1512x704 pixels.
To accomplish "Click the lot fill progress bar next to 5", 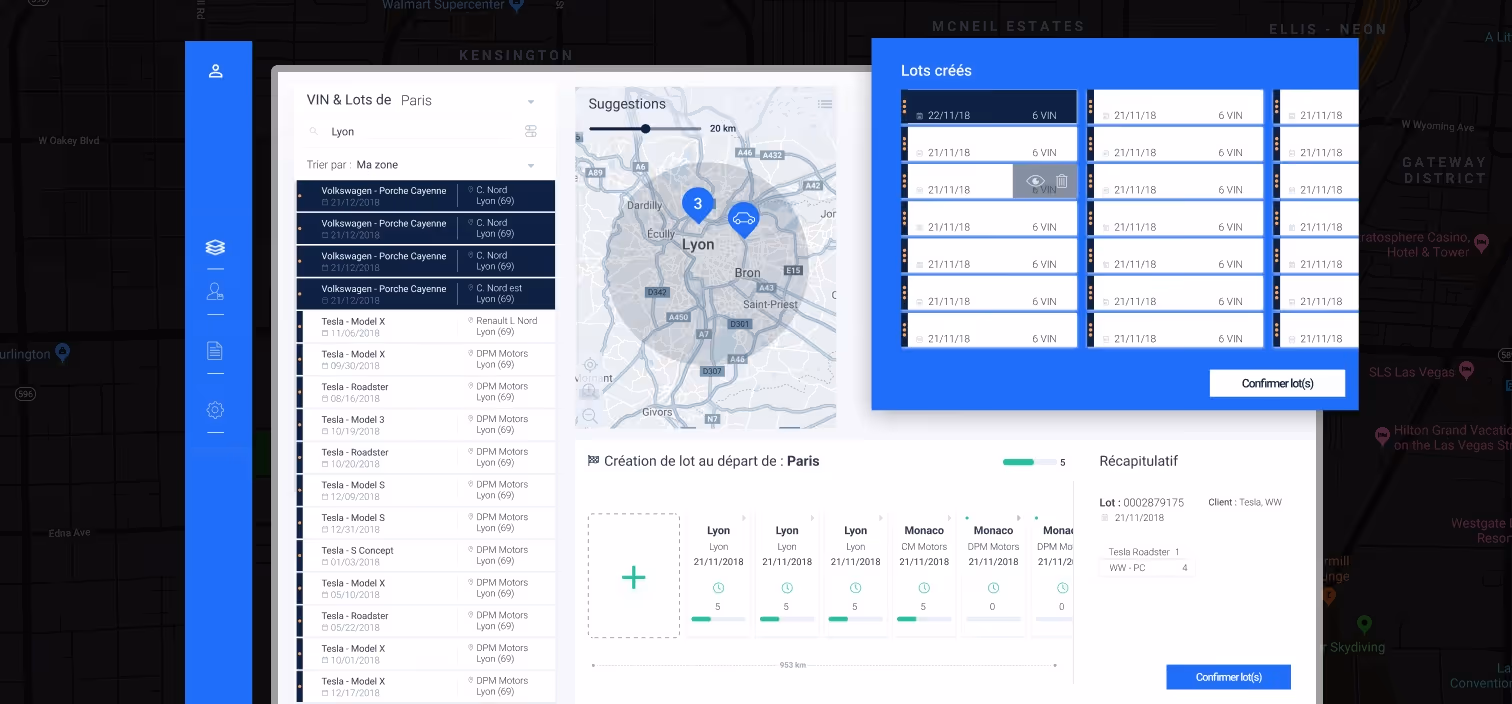I will click(x=1029, y=462).
